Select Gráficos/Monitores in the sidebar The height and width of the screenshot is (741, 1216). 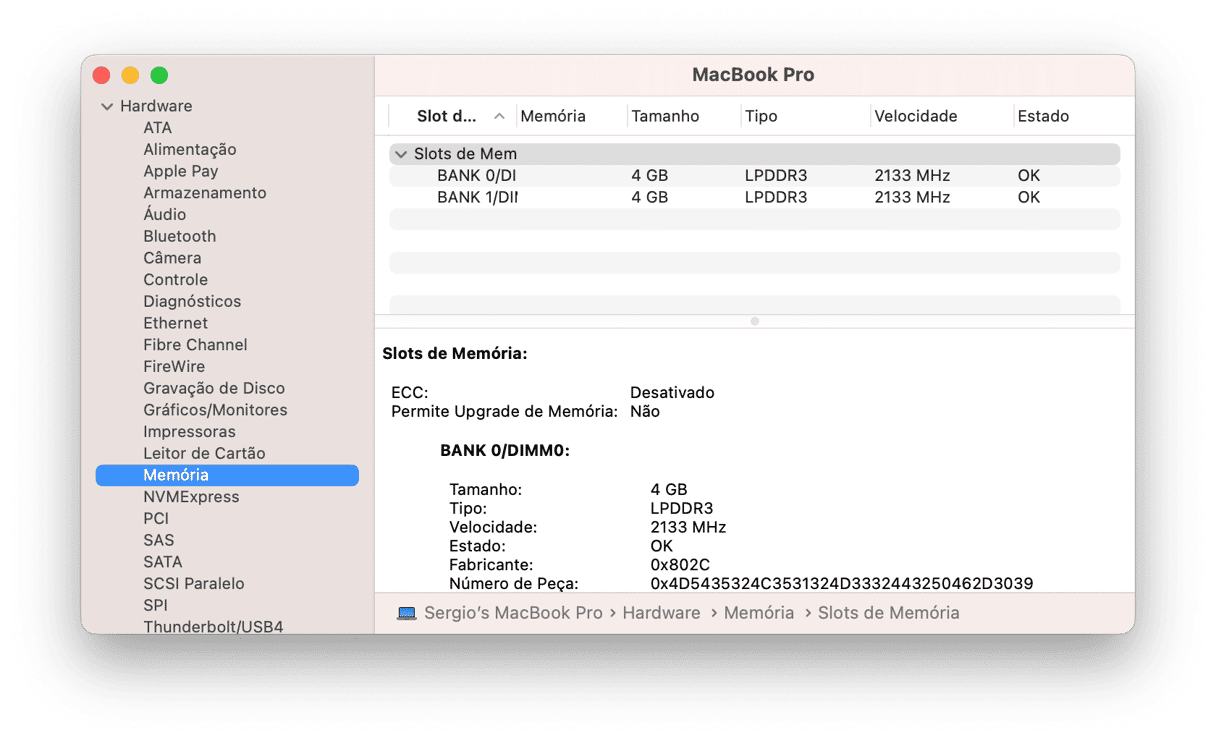215,410
